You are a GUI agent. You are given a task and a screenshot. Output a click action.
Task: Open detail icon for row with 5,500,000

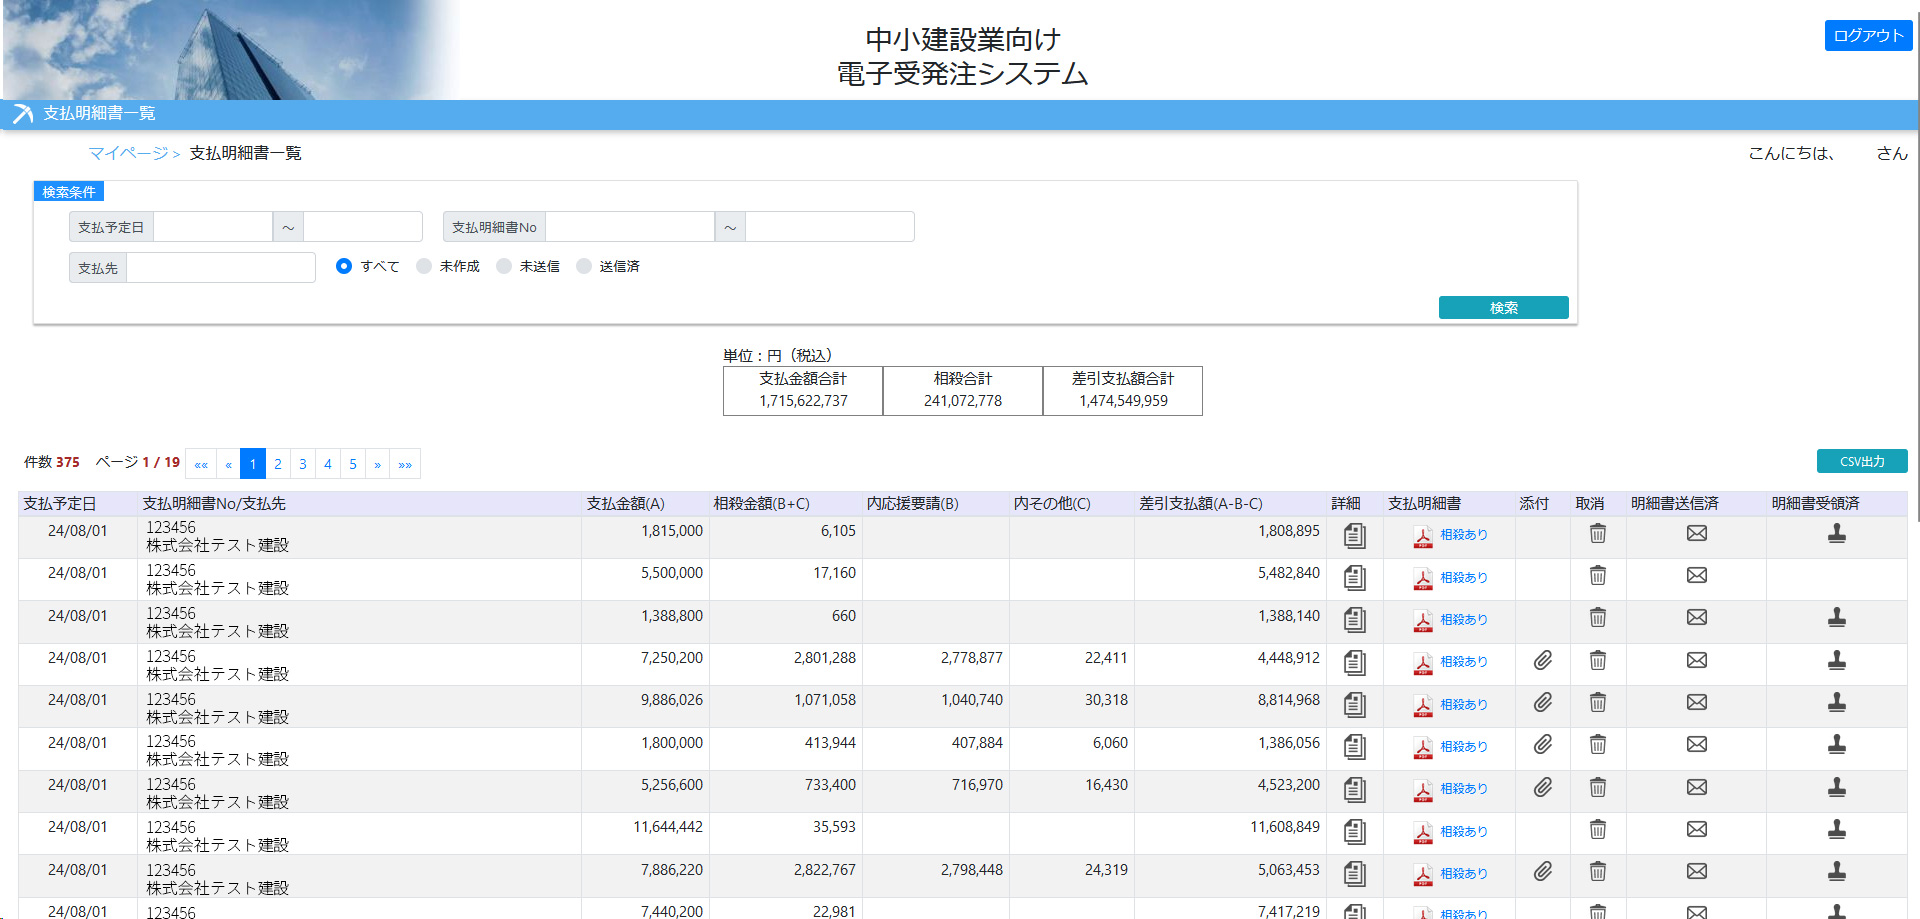click(1354, 578)
